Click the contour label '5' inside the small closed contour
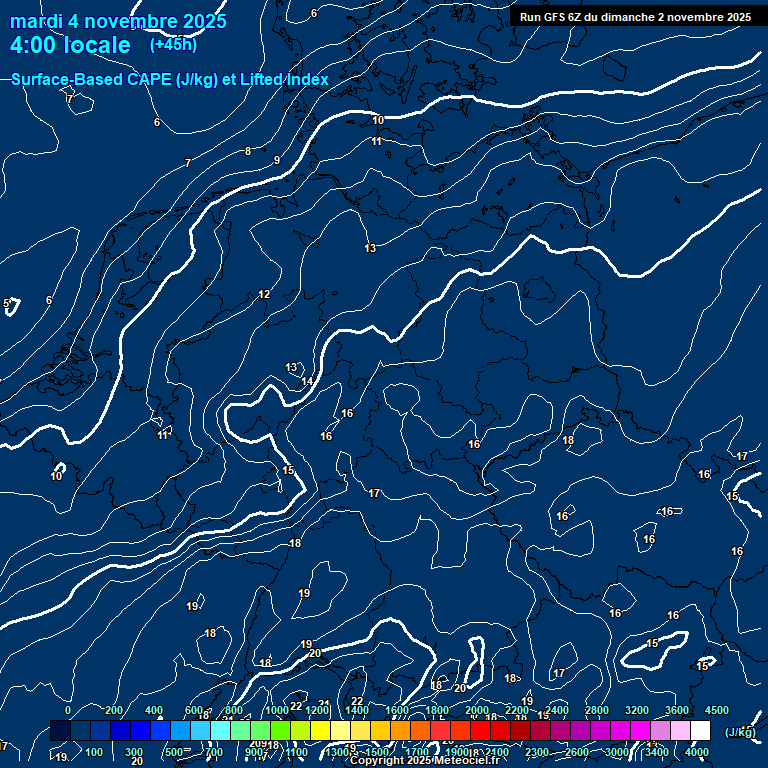 pyautogui.click(x=6, y=303)
